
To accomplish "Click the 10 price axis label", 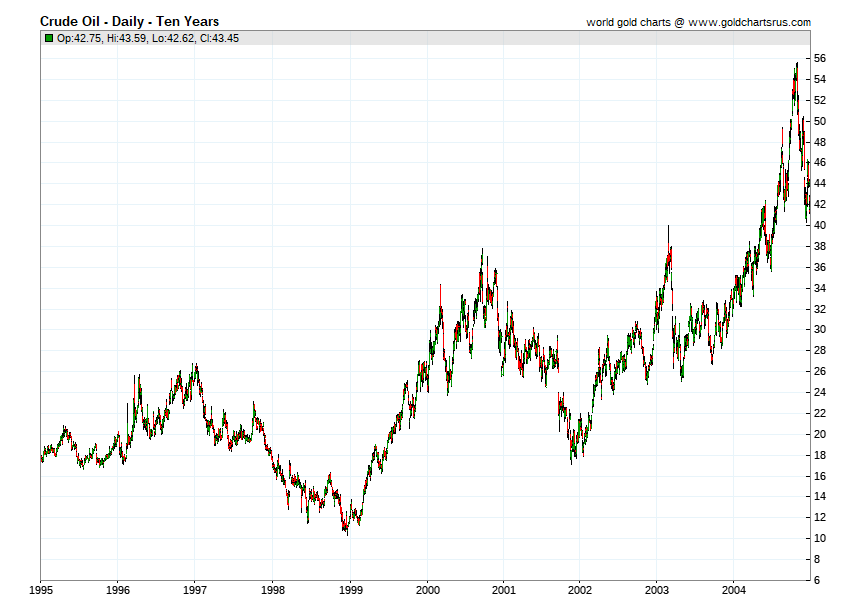I will (x=820, y=538).
